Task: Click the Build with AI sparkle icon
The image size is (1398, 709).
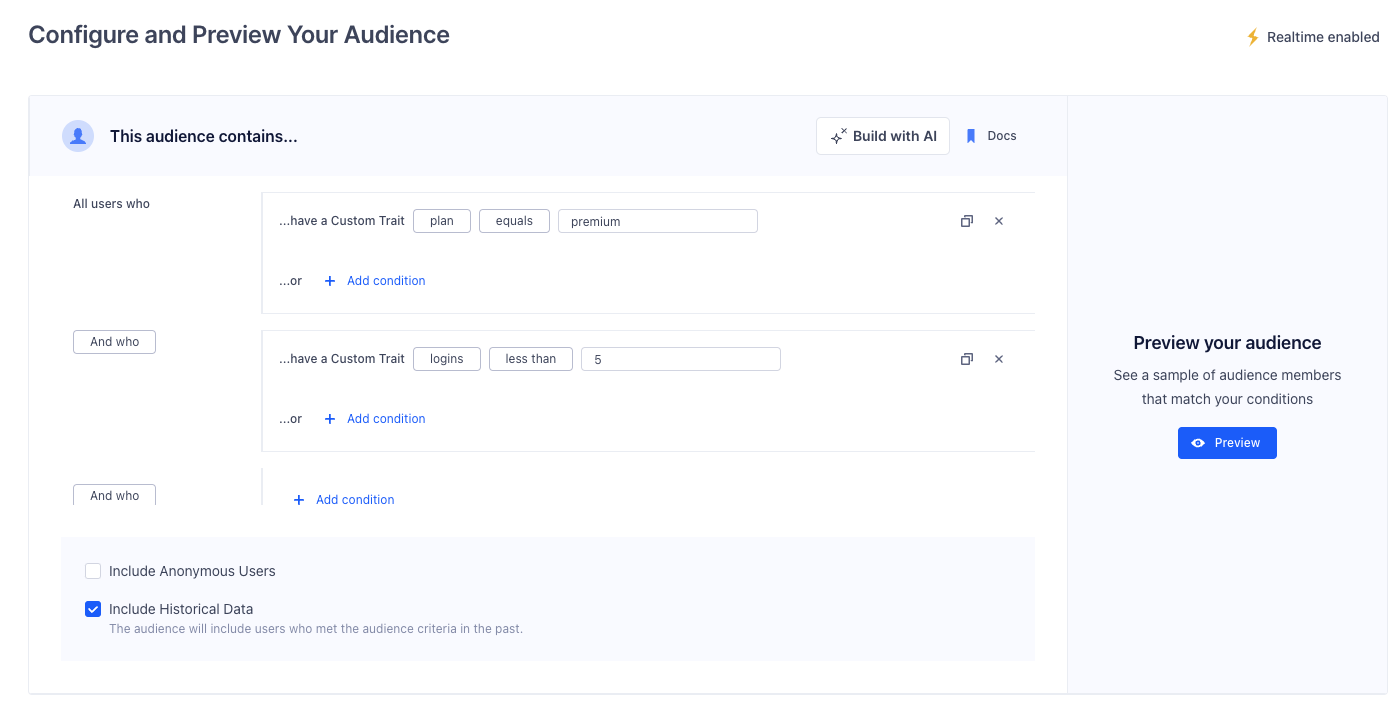Action: pyautogui.click(x=837, y=135)
